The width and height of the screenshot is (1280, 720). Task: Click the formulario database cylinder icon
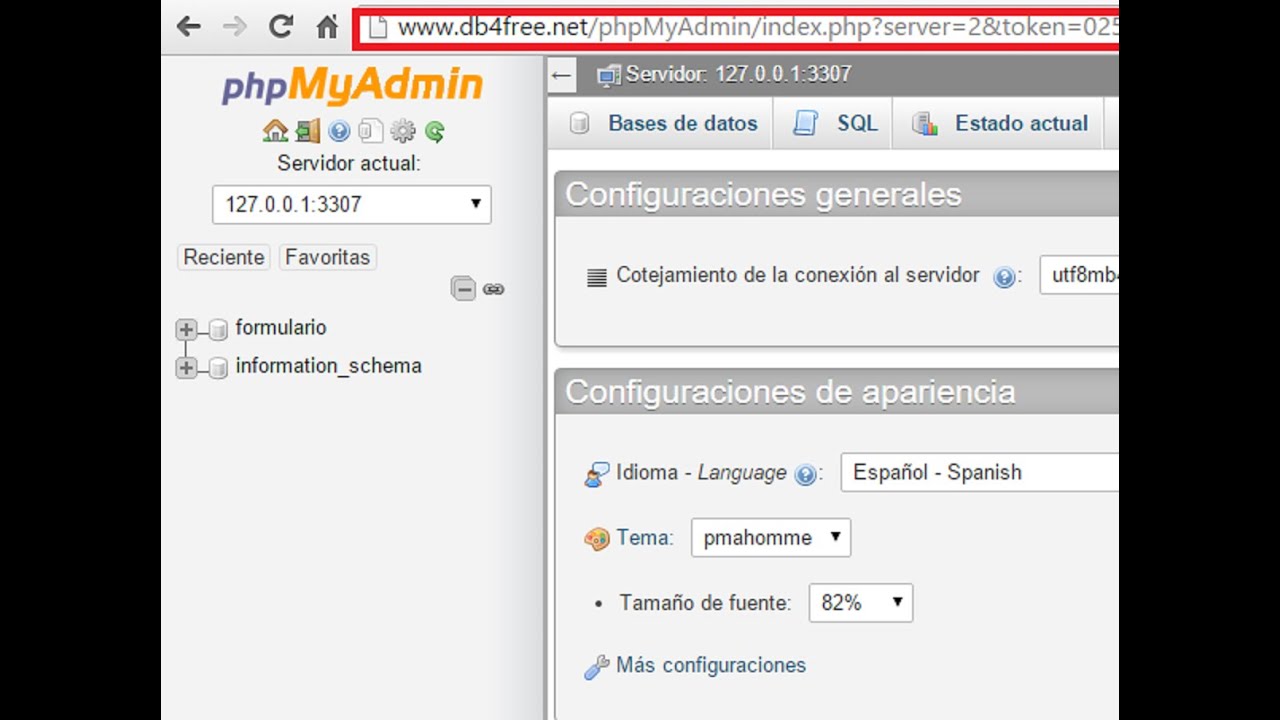pyautogui.click(x=218, y=330)
